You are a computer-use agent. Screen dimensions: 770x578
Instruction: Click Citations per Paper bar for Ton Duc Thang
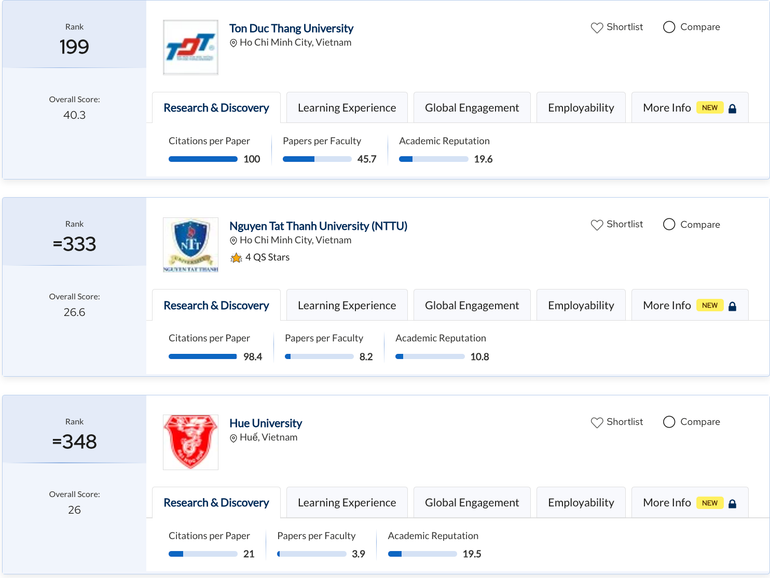(x=203, y=159)
